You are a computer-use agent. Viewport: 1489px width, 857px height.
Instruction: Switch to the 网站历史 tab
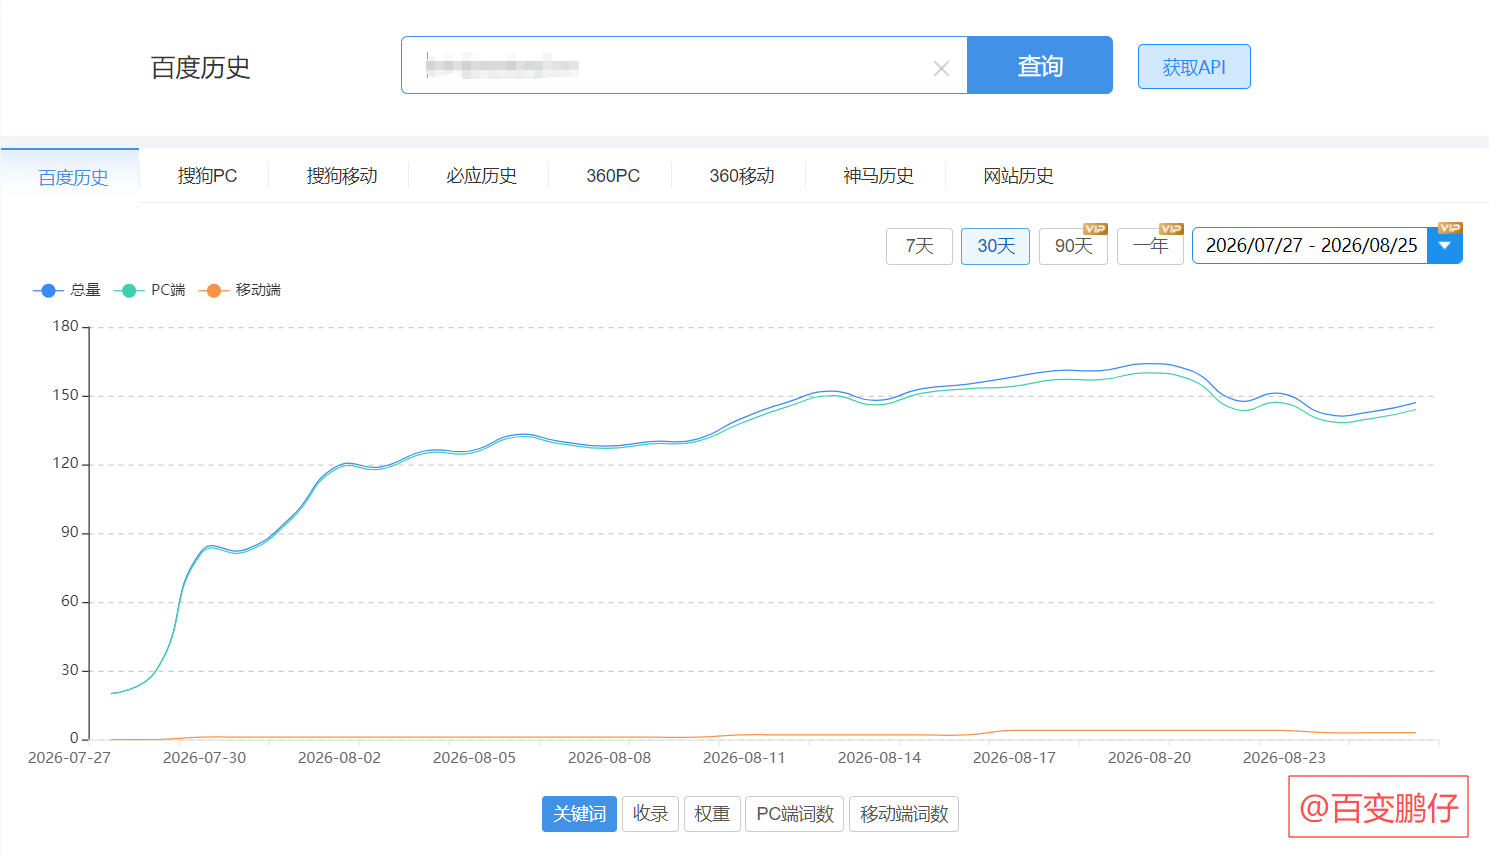click(1018, 176)
